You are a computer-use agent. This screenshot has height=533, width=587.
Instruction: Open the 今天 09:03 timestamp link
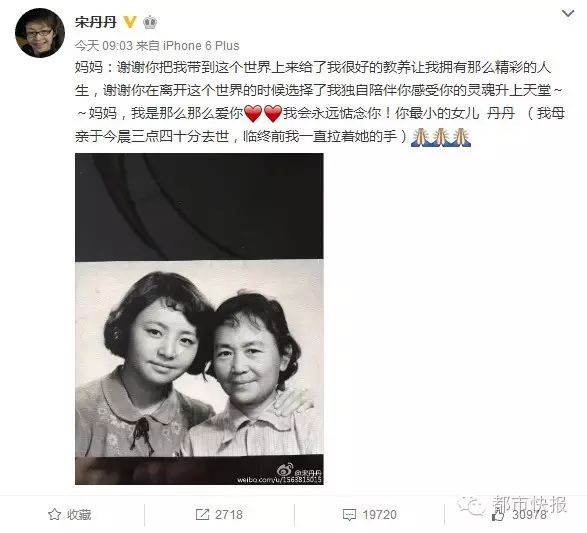[x=104, y=46]
